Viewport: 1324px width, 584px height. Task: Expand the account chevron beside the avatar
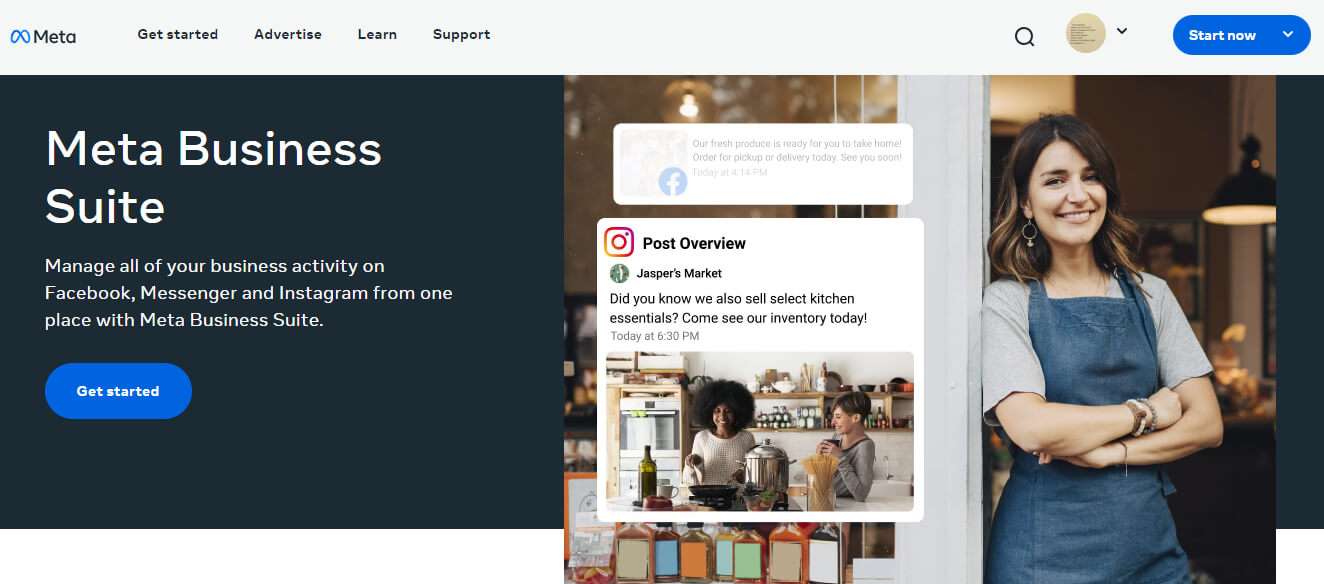tap(1122, 32)
